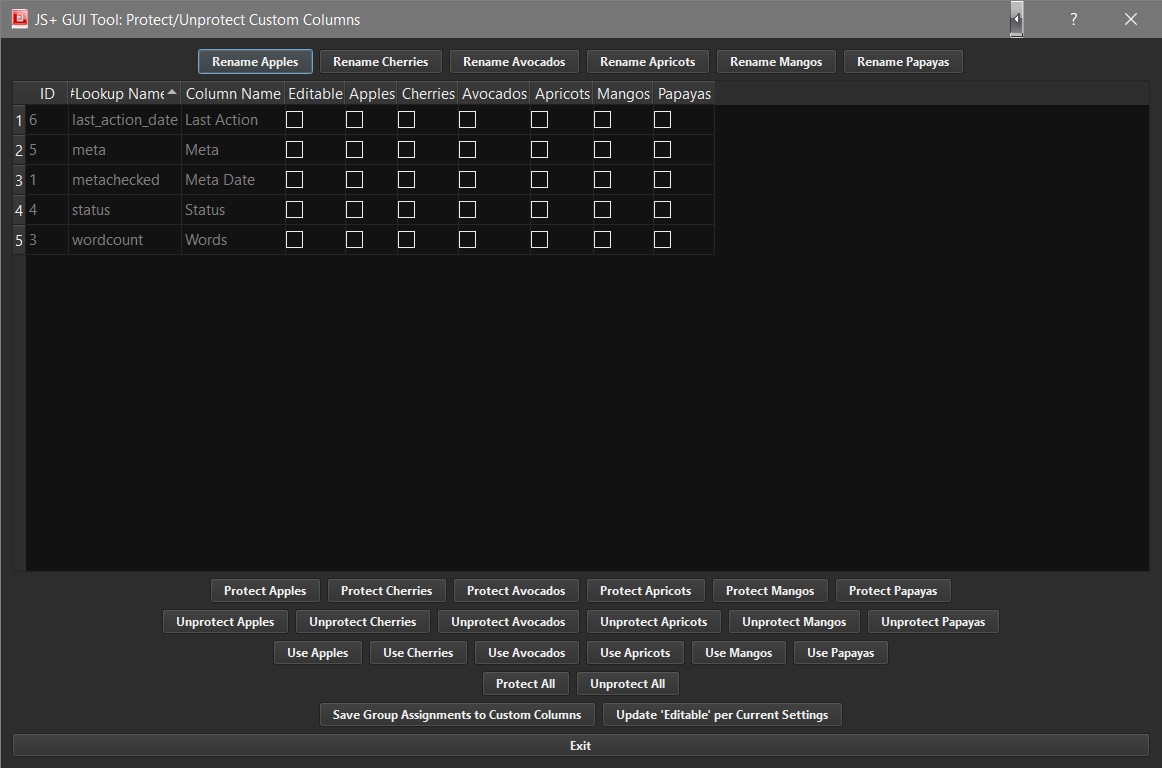The image size is (1162, 768).
Task: Click the ID column header
Action: pyautogui.click(x=47, y=93)
